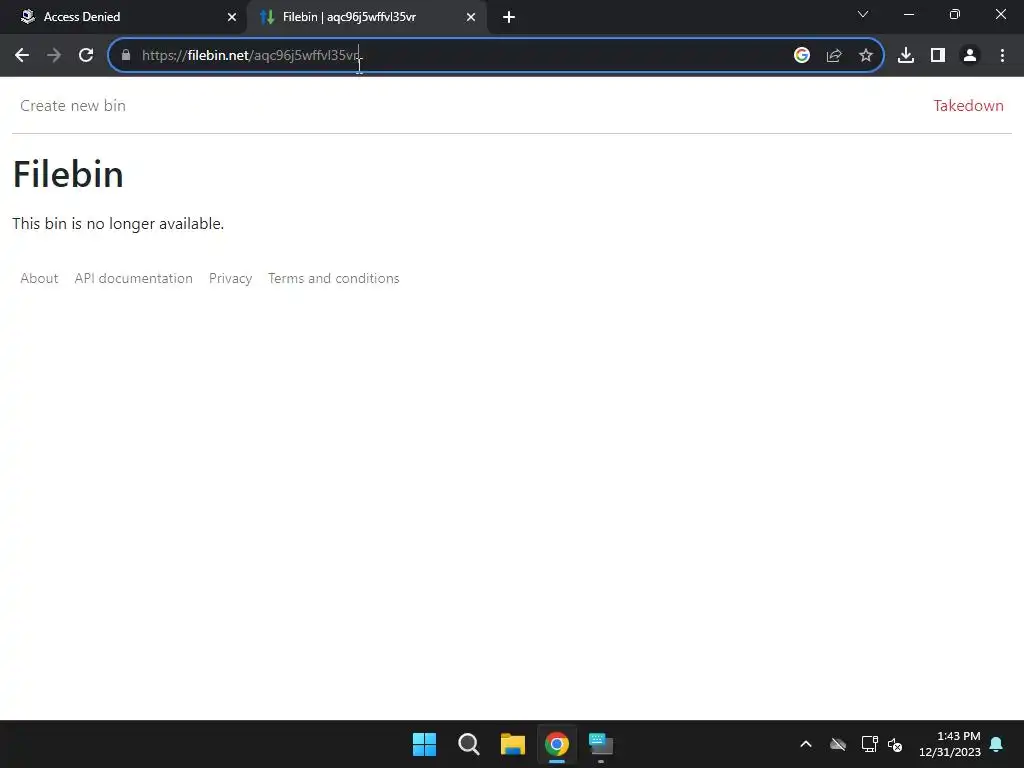This screenshot has height=768, width=1024.
Task: Open the About link
Action: (39, 278)
